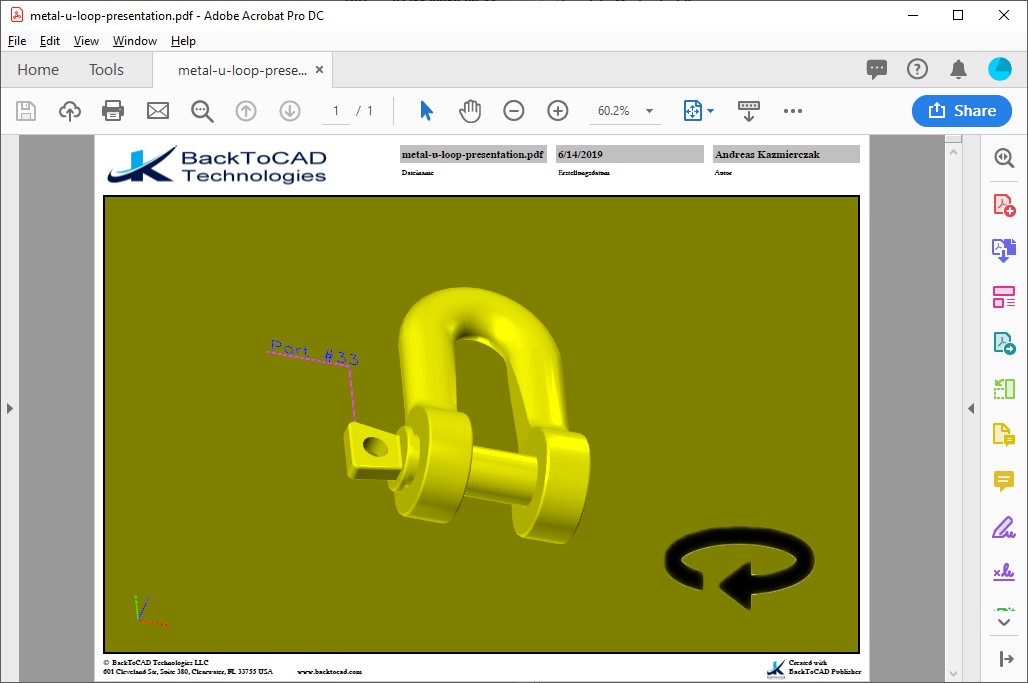Print the document with printer icon
The width and height of the screenshot is (1028, 683).
point(113,111)
